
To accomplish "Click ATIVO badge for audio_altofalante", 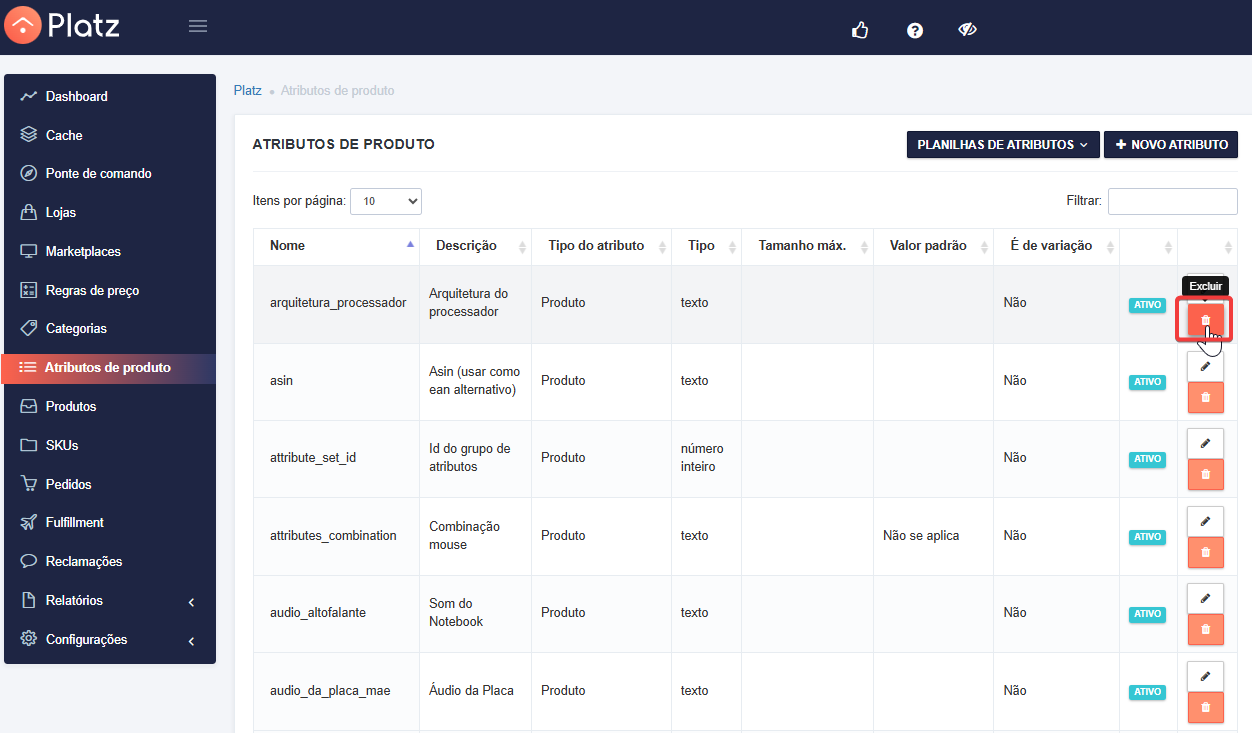I will tap(1147, 614).
